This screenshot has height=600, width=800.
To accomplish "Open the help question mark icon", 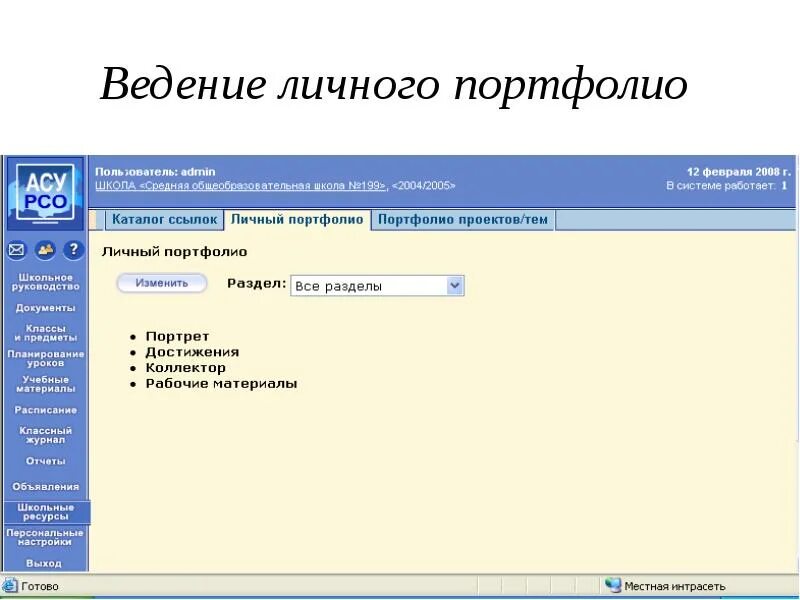I will [x=73, y=250].
